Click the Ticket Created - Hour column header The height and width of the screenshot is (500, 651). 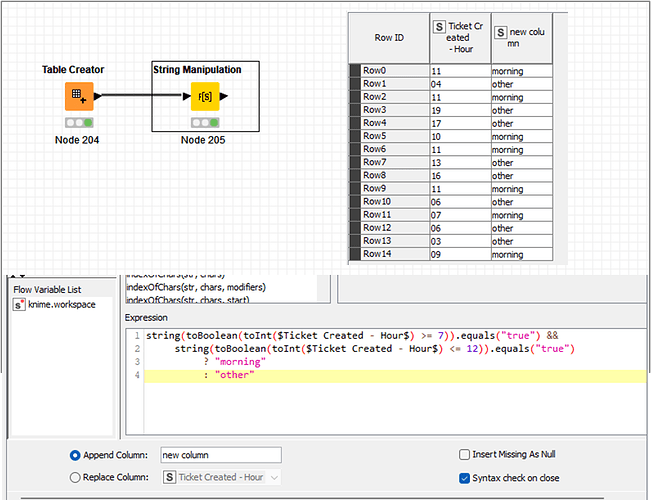tap(460, 38)
